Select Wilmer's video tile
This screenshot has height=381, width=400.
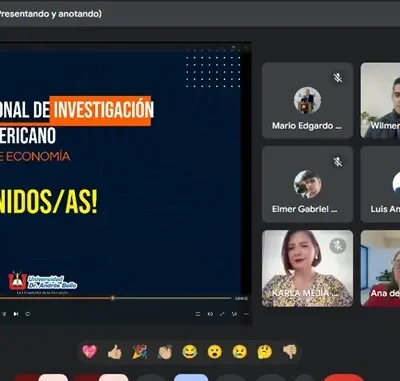(380, 100)
